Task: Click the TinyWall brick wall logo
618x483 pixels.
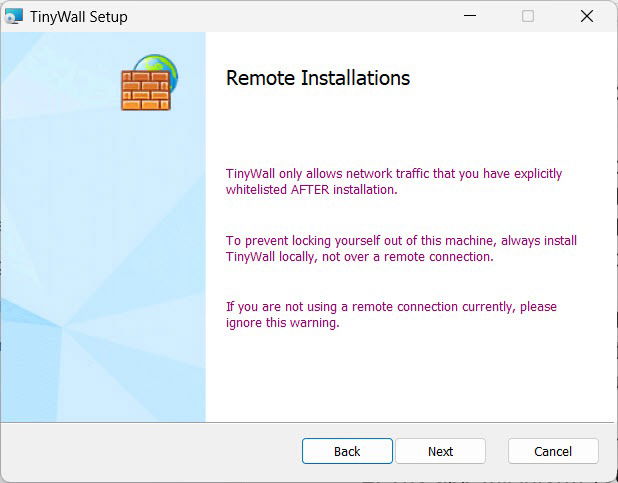Action: (149, 82)
